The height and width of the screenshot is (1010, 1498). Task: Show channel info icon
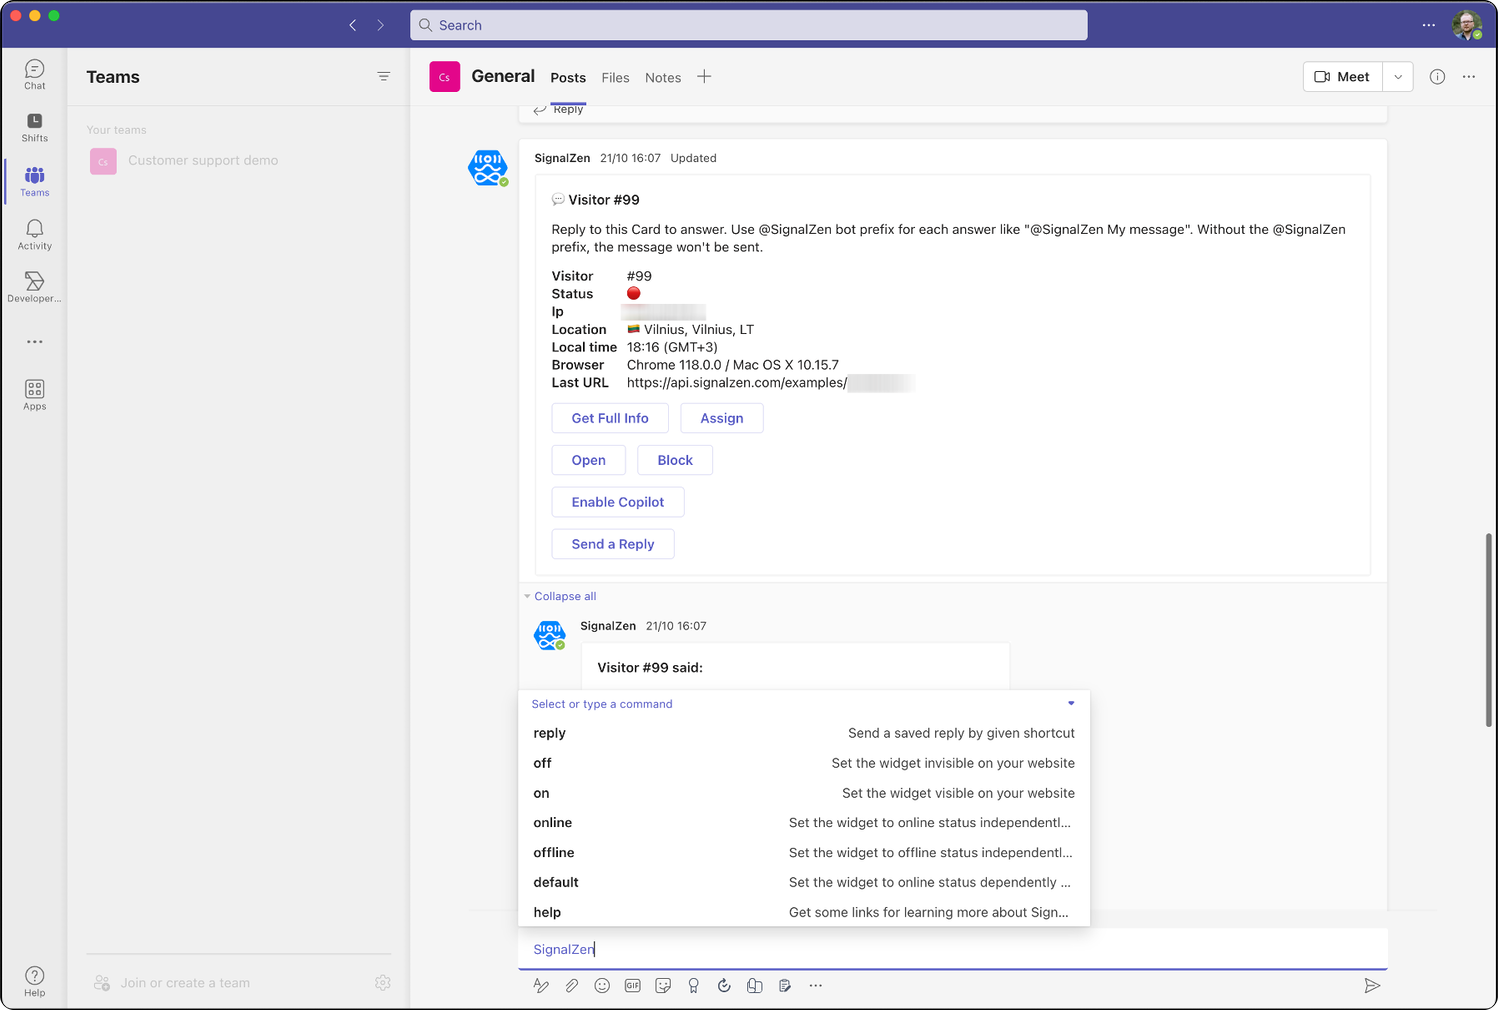(1437, 76)
